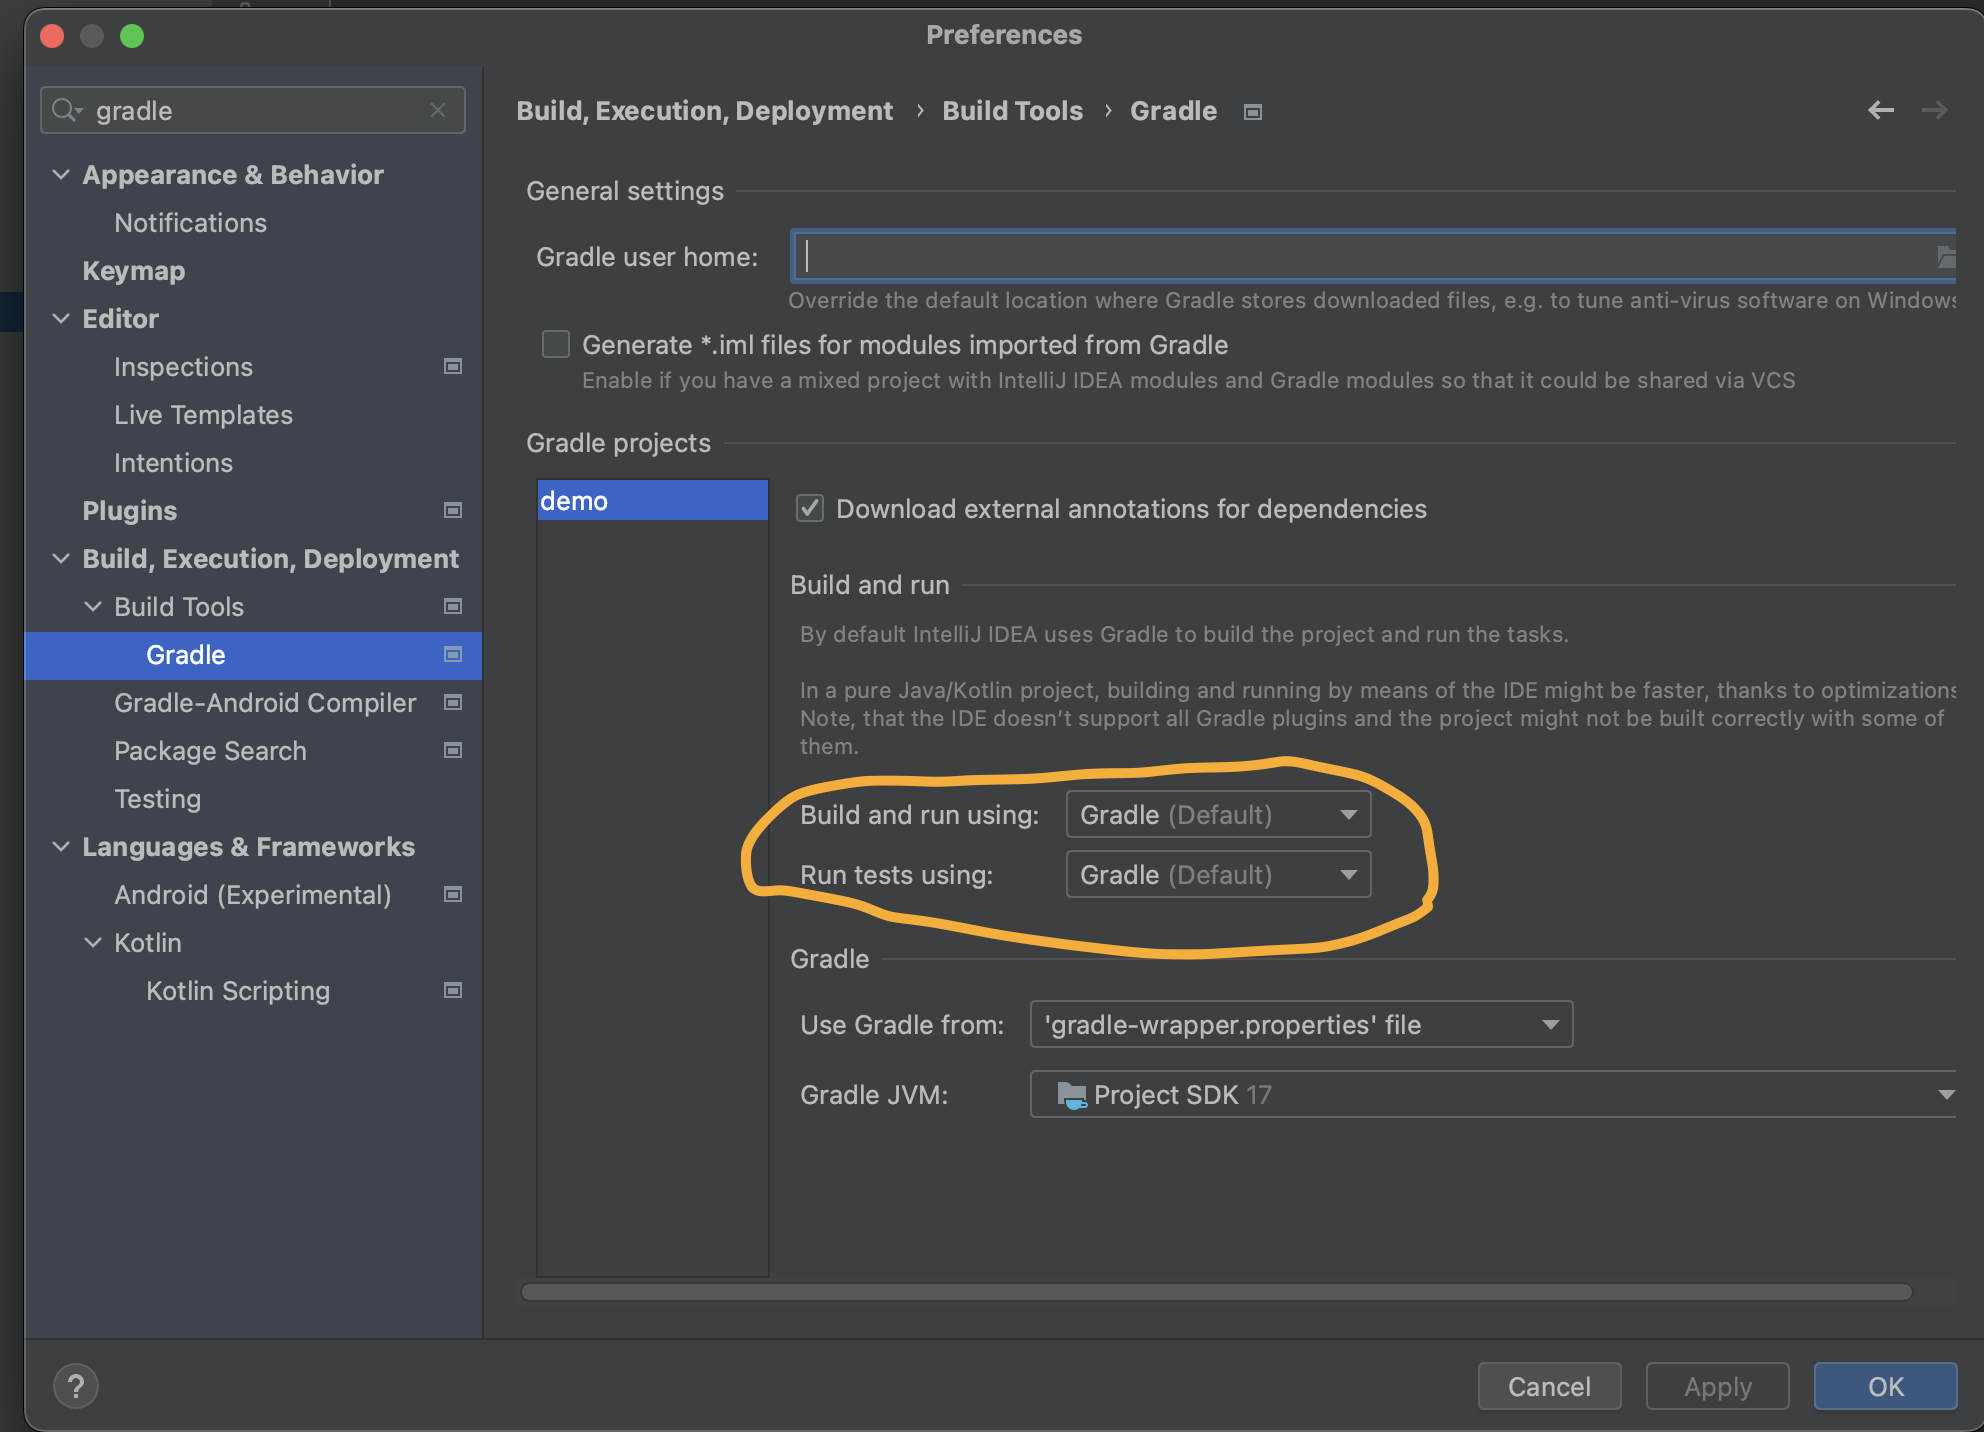
Task: Click the project-level icon next to Gradle breadcrumb
Action: click(1253, 112)
